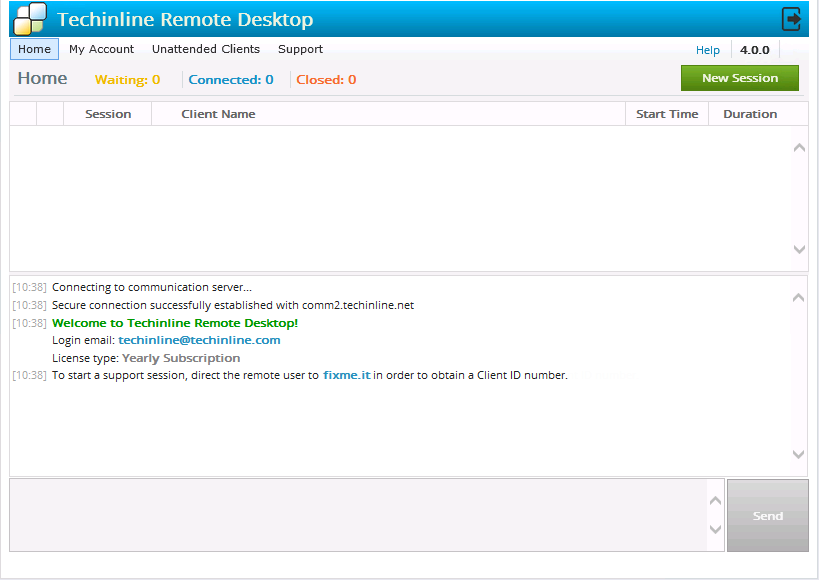
Task: Click the Help link
Action: [x=707, y=50]
